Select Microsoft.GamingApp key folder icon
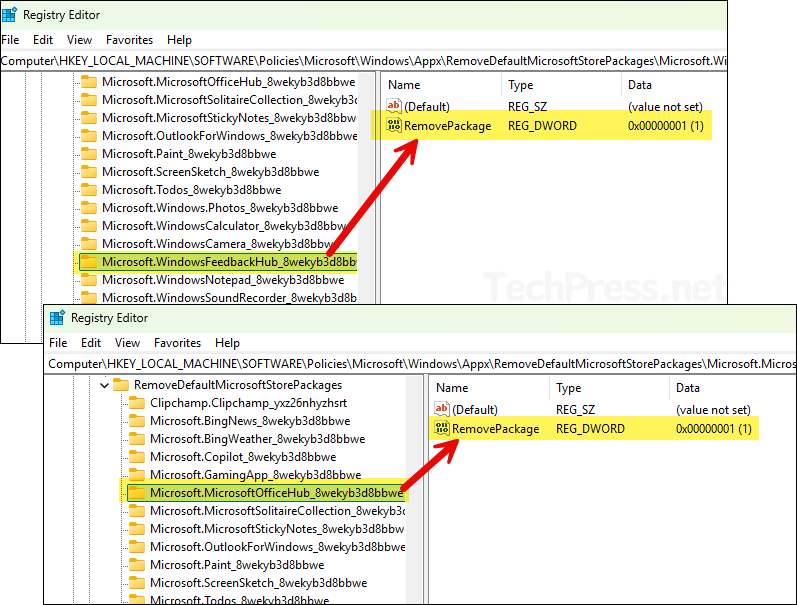Screen dimensions: 797x605 (137, 475)
